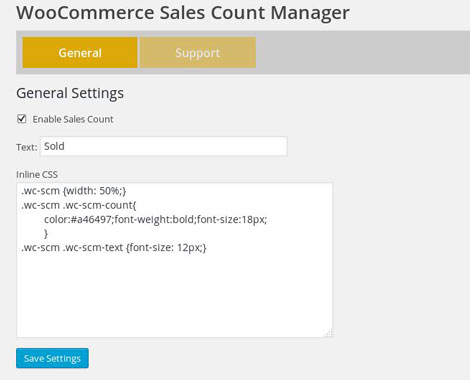This screenshot has width=470, height=380.
Task: Open the Support tab
Action: (198, 53)
